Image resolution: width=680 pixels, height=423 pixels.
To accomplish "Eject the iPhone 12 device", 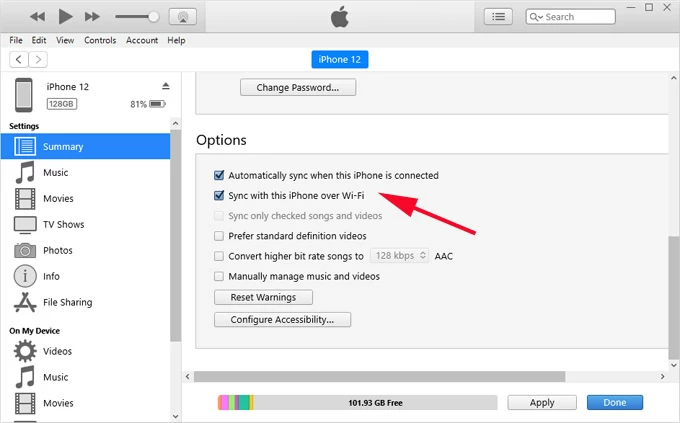I will pyautogui.click(x=166, y=86).
